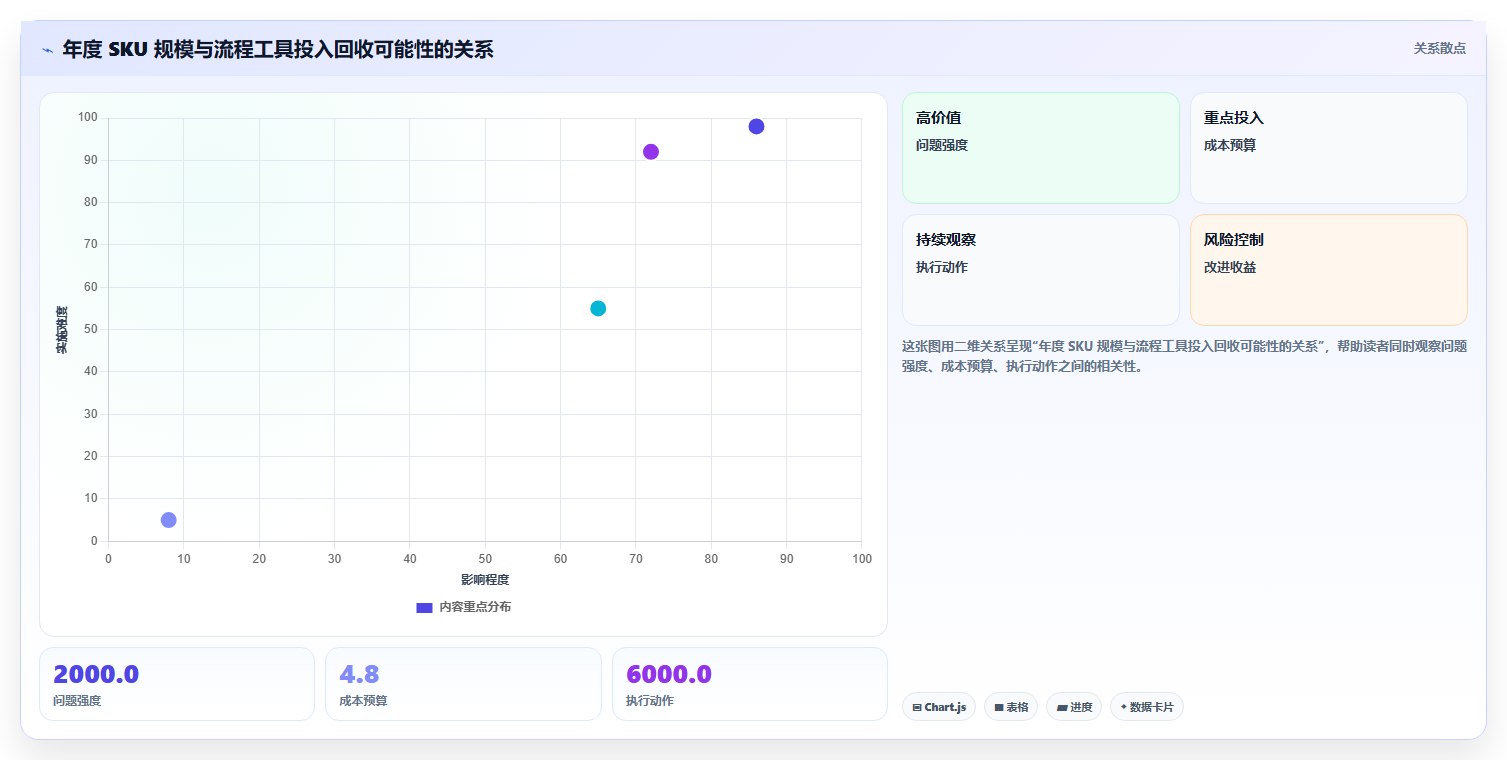
Task: Toggle the 内容重点分布 legend color box
Action: tap(424, 607)
